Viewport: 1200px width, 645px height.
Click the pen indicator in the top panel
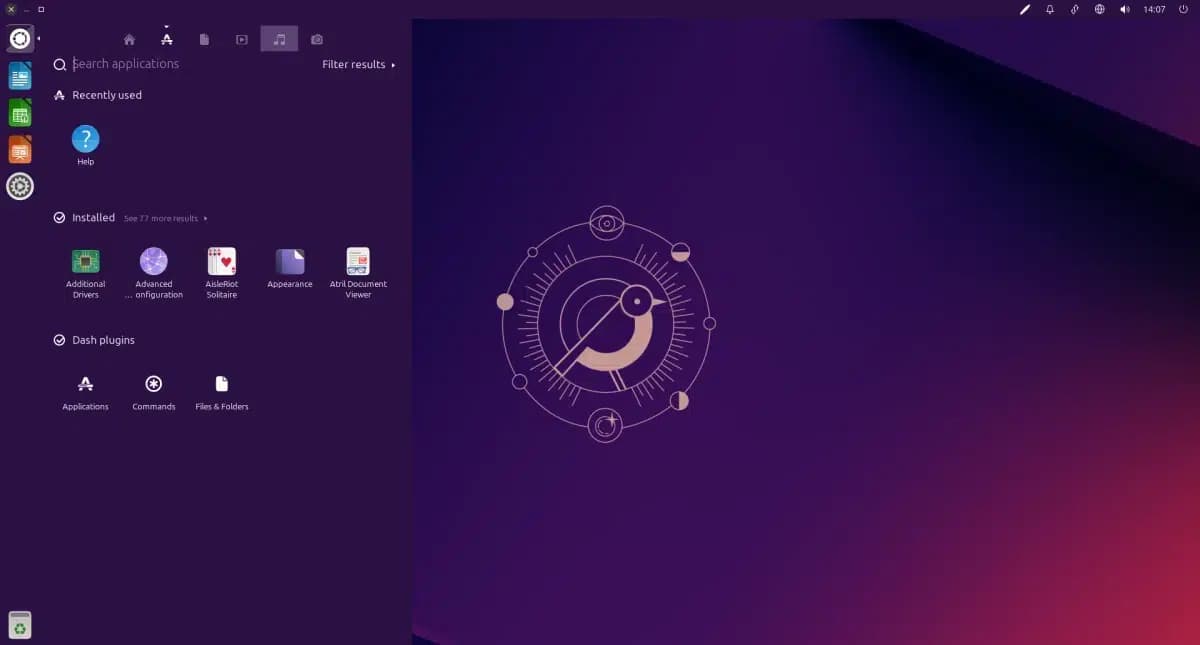[1025, 9]
